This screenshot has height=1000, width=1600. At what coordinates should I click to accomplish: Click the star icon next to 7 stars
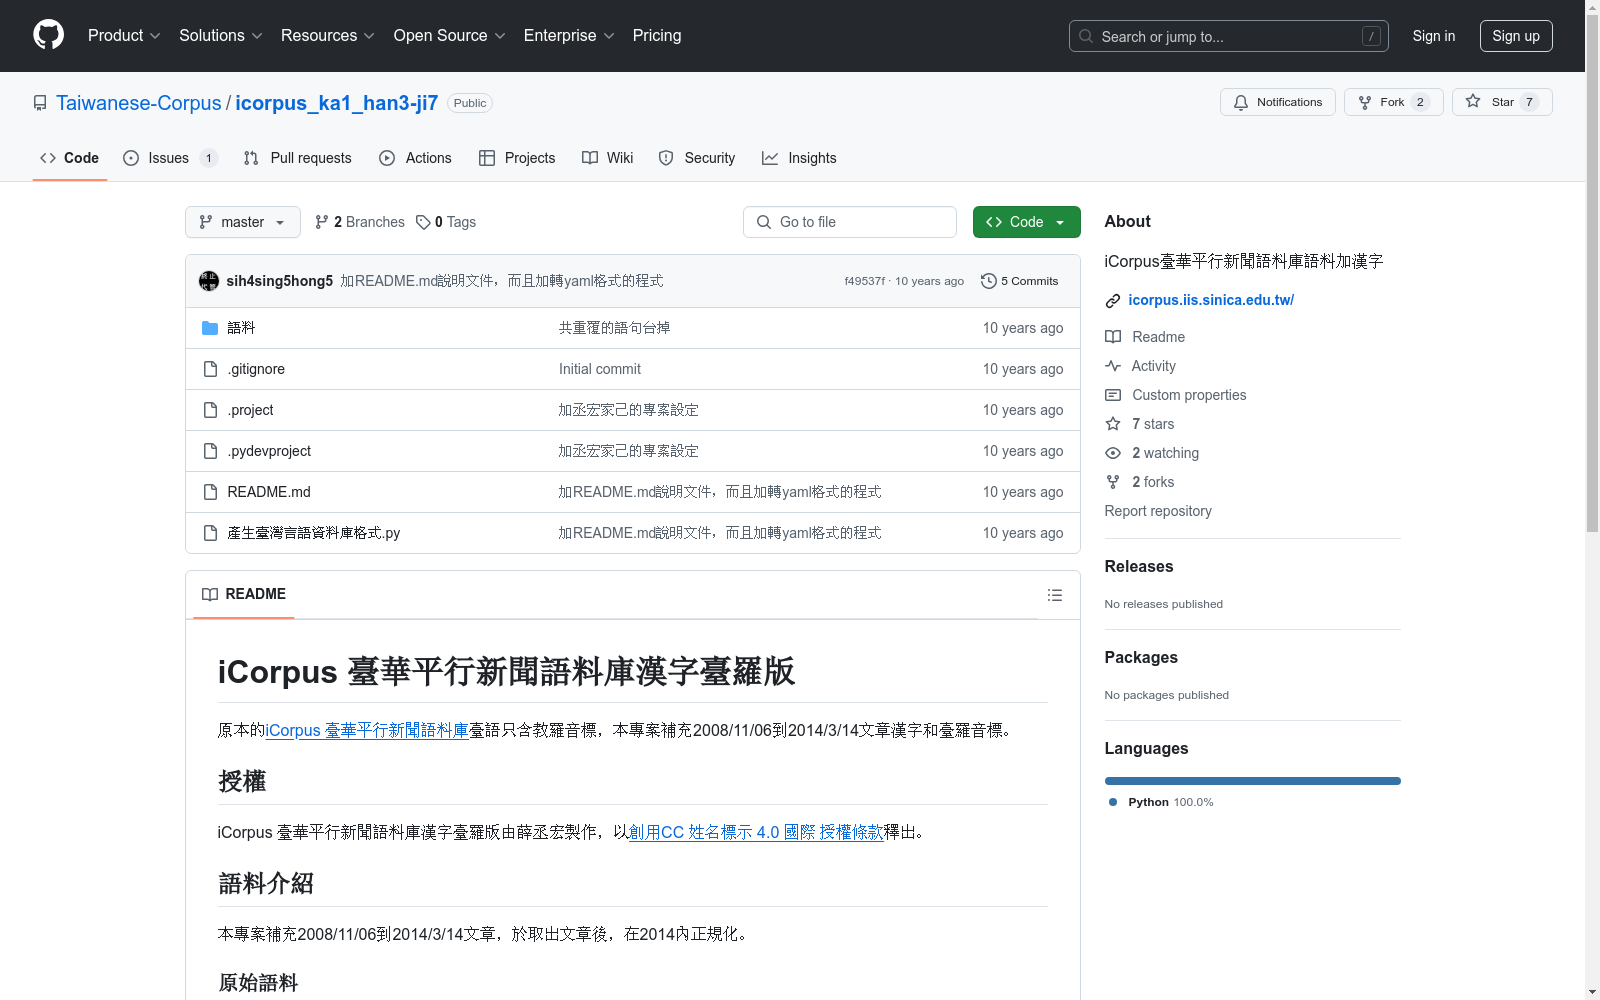tap(1113, 424)
